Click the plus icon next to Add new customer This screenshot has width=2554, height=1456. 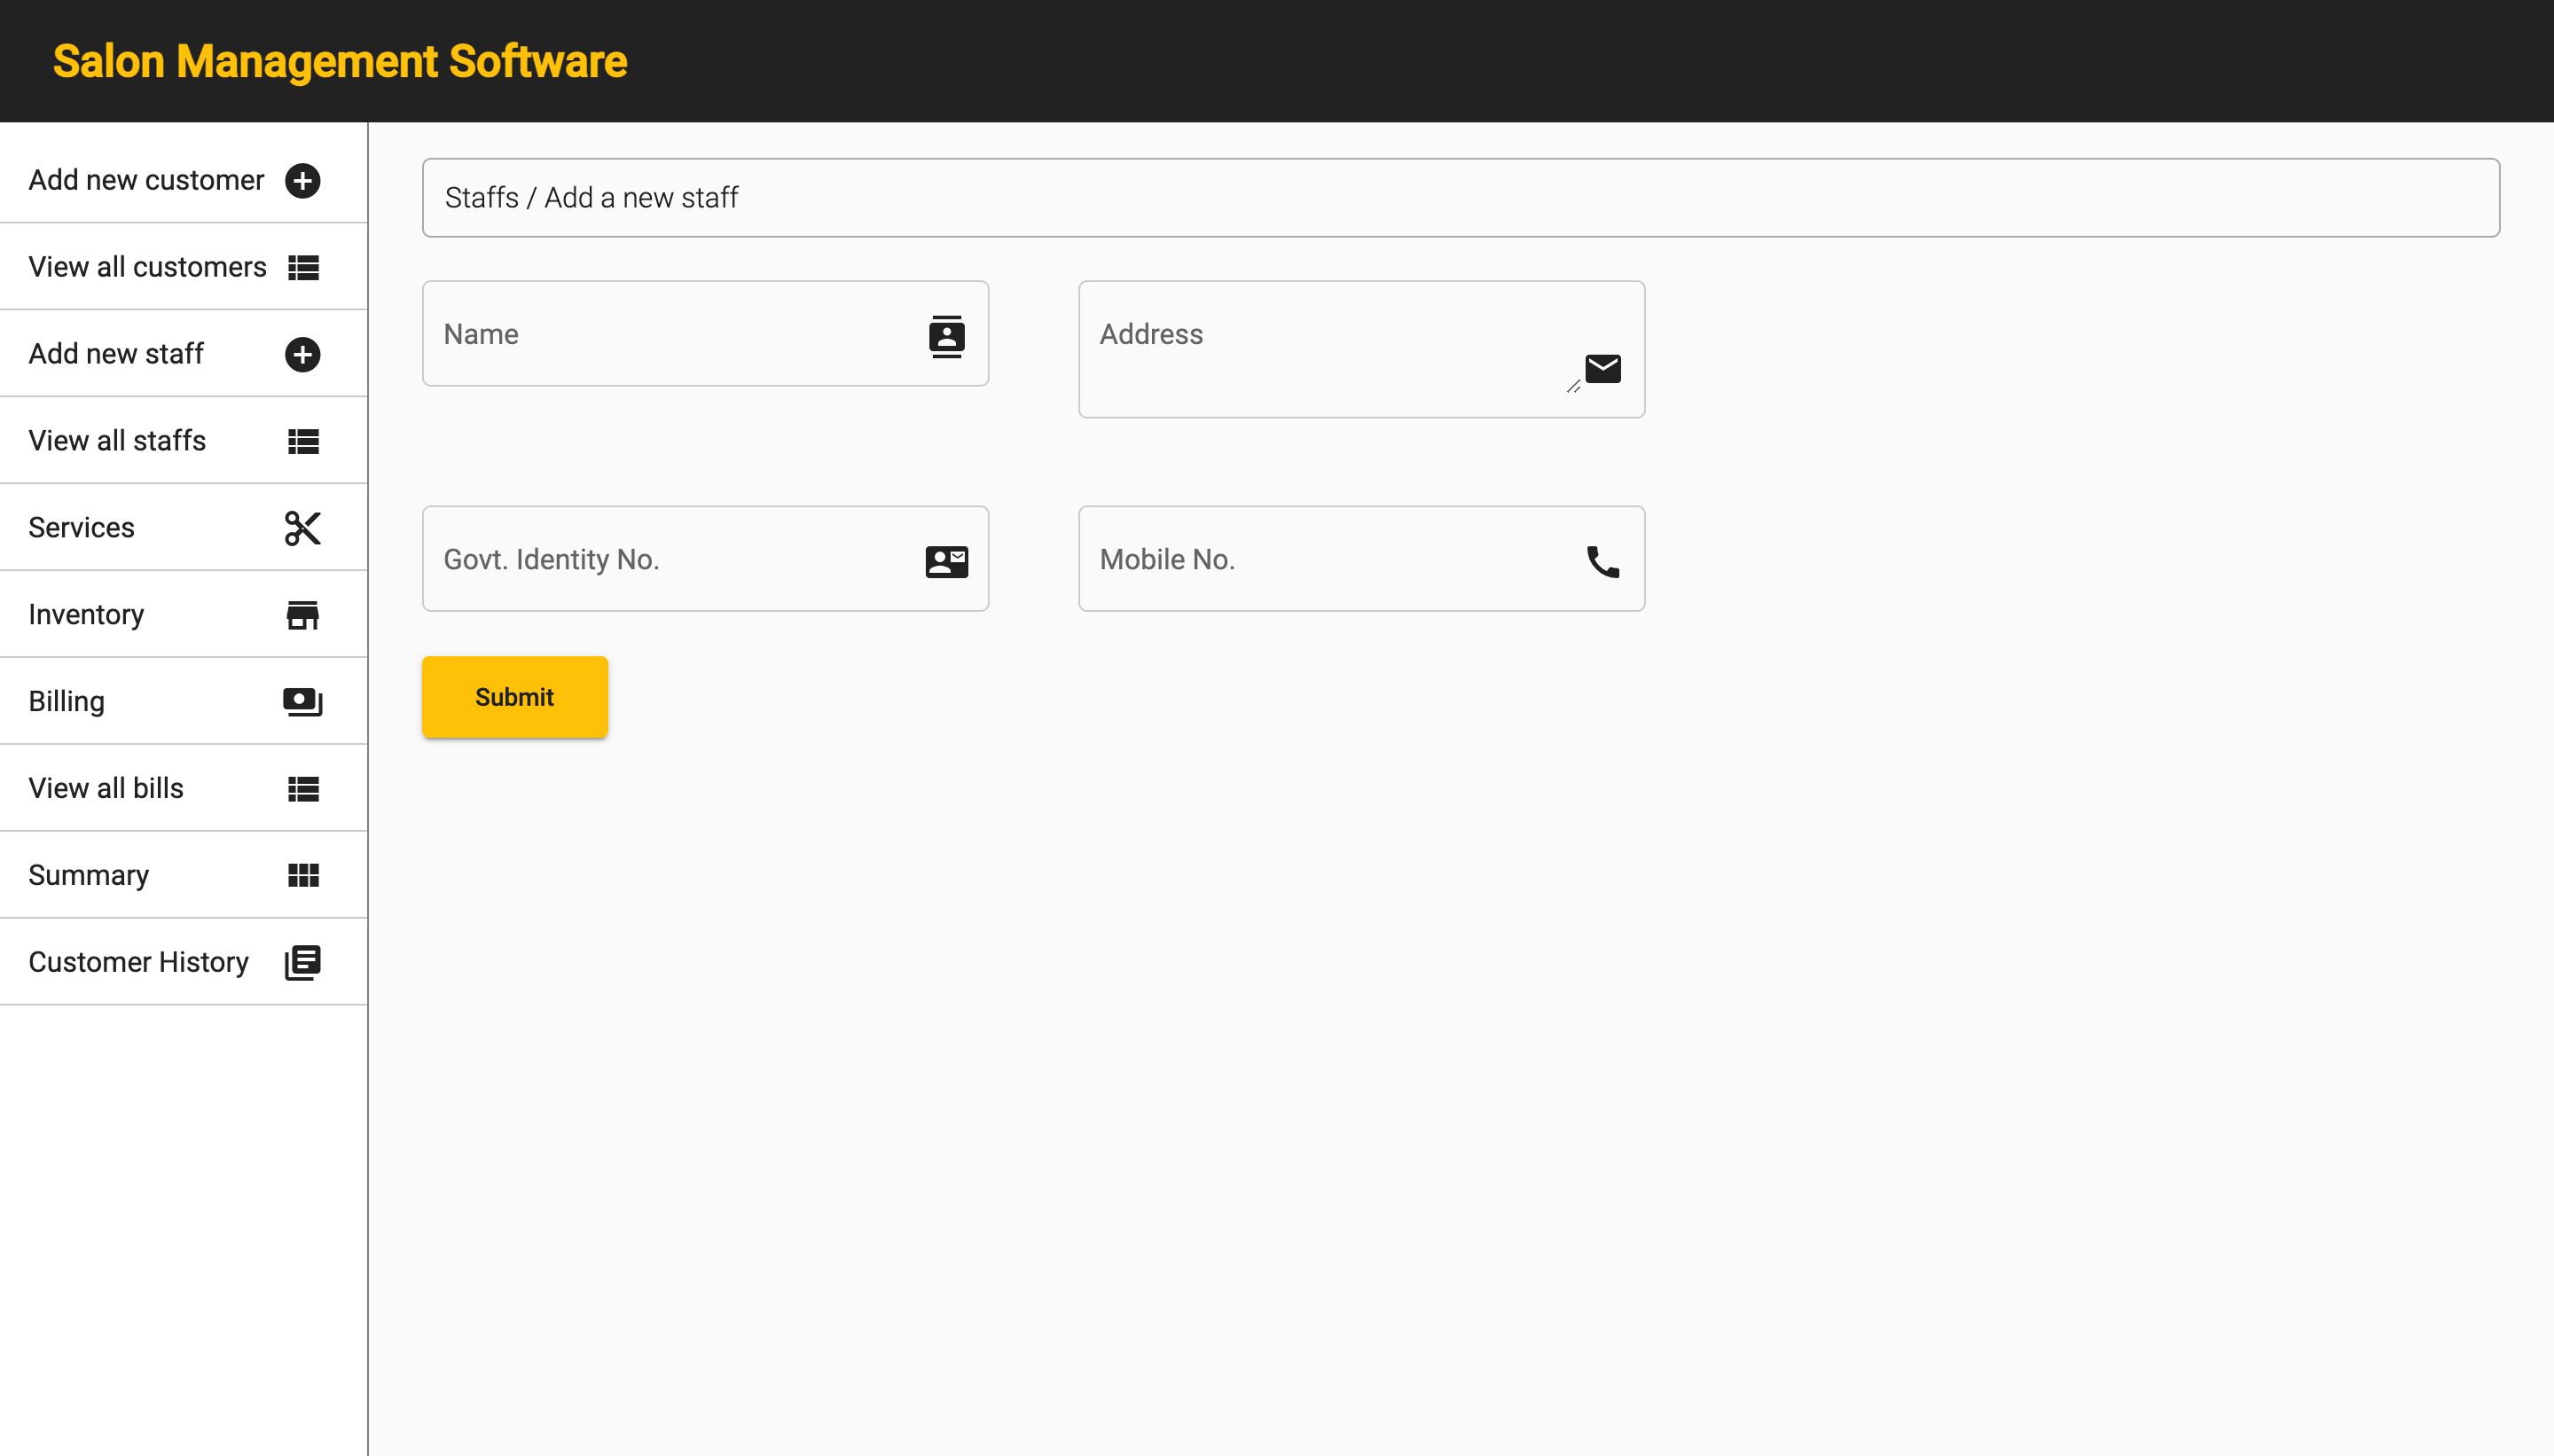pyautogui.click(x=302, y=181)
